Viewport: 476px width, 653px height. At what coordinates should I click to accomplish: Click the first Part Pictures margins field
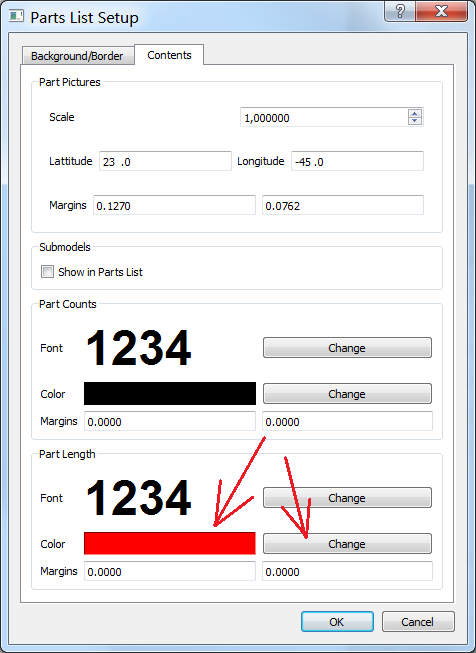pos(174,205)
